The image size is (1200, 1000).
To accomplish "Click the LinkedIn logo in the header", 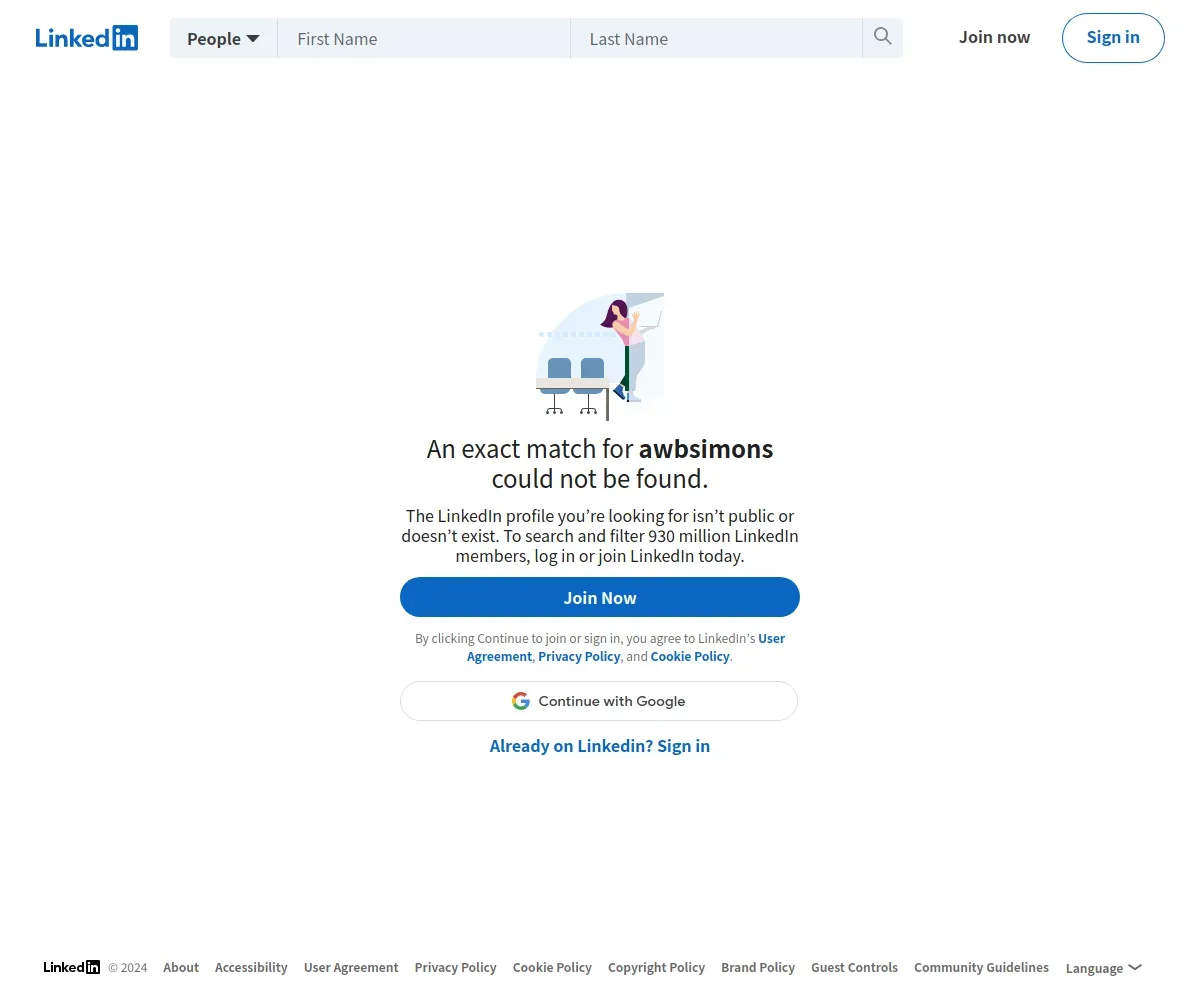I will pos(87,38).
